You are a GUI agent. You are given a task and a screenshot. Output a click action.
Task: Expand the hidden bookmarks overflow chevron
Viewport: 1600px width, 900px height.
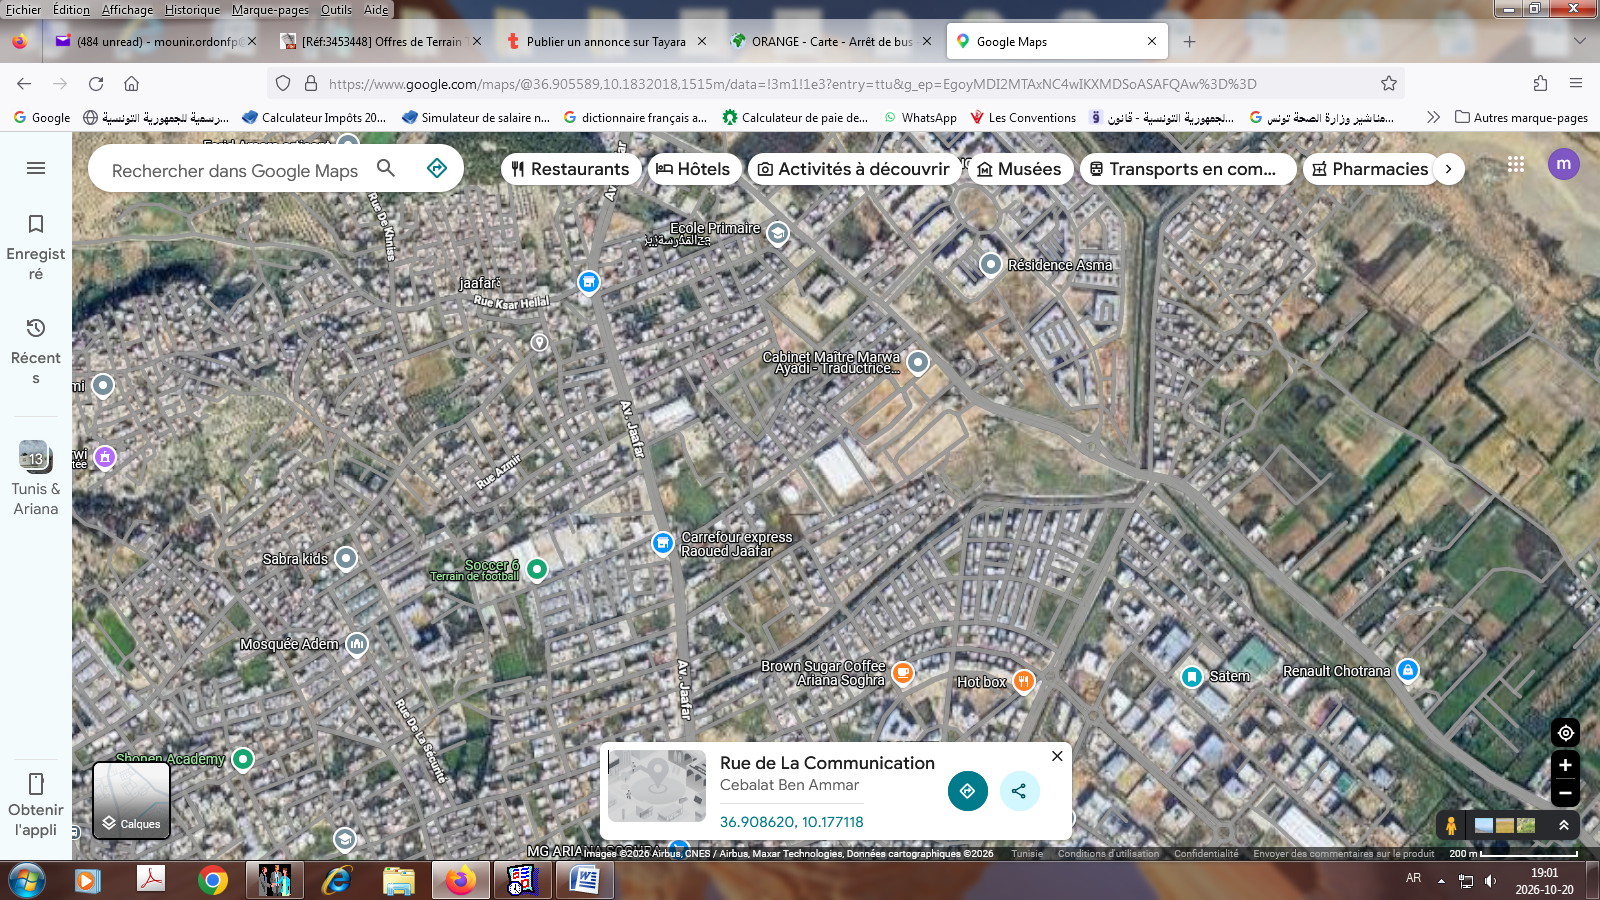pos(1433,117)
